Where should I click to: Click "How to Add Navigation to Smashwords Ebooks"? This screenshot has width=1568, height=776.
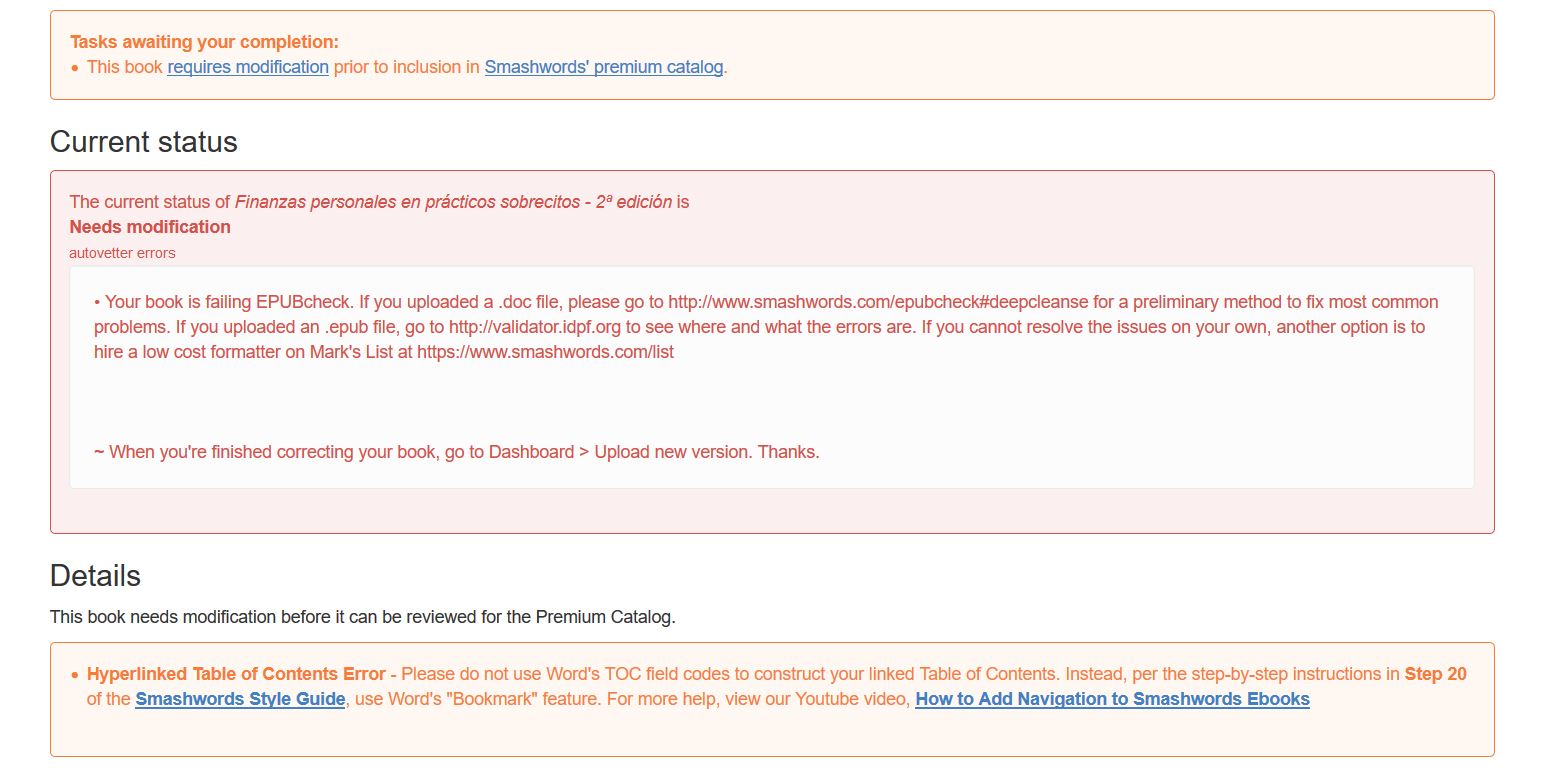point(1112,699)
